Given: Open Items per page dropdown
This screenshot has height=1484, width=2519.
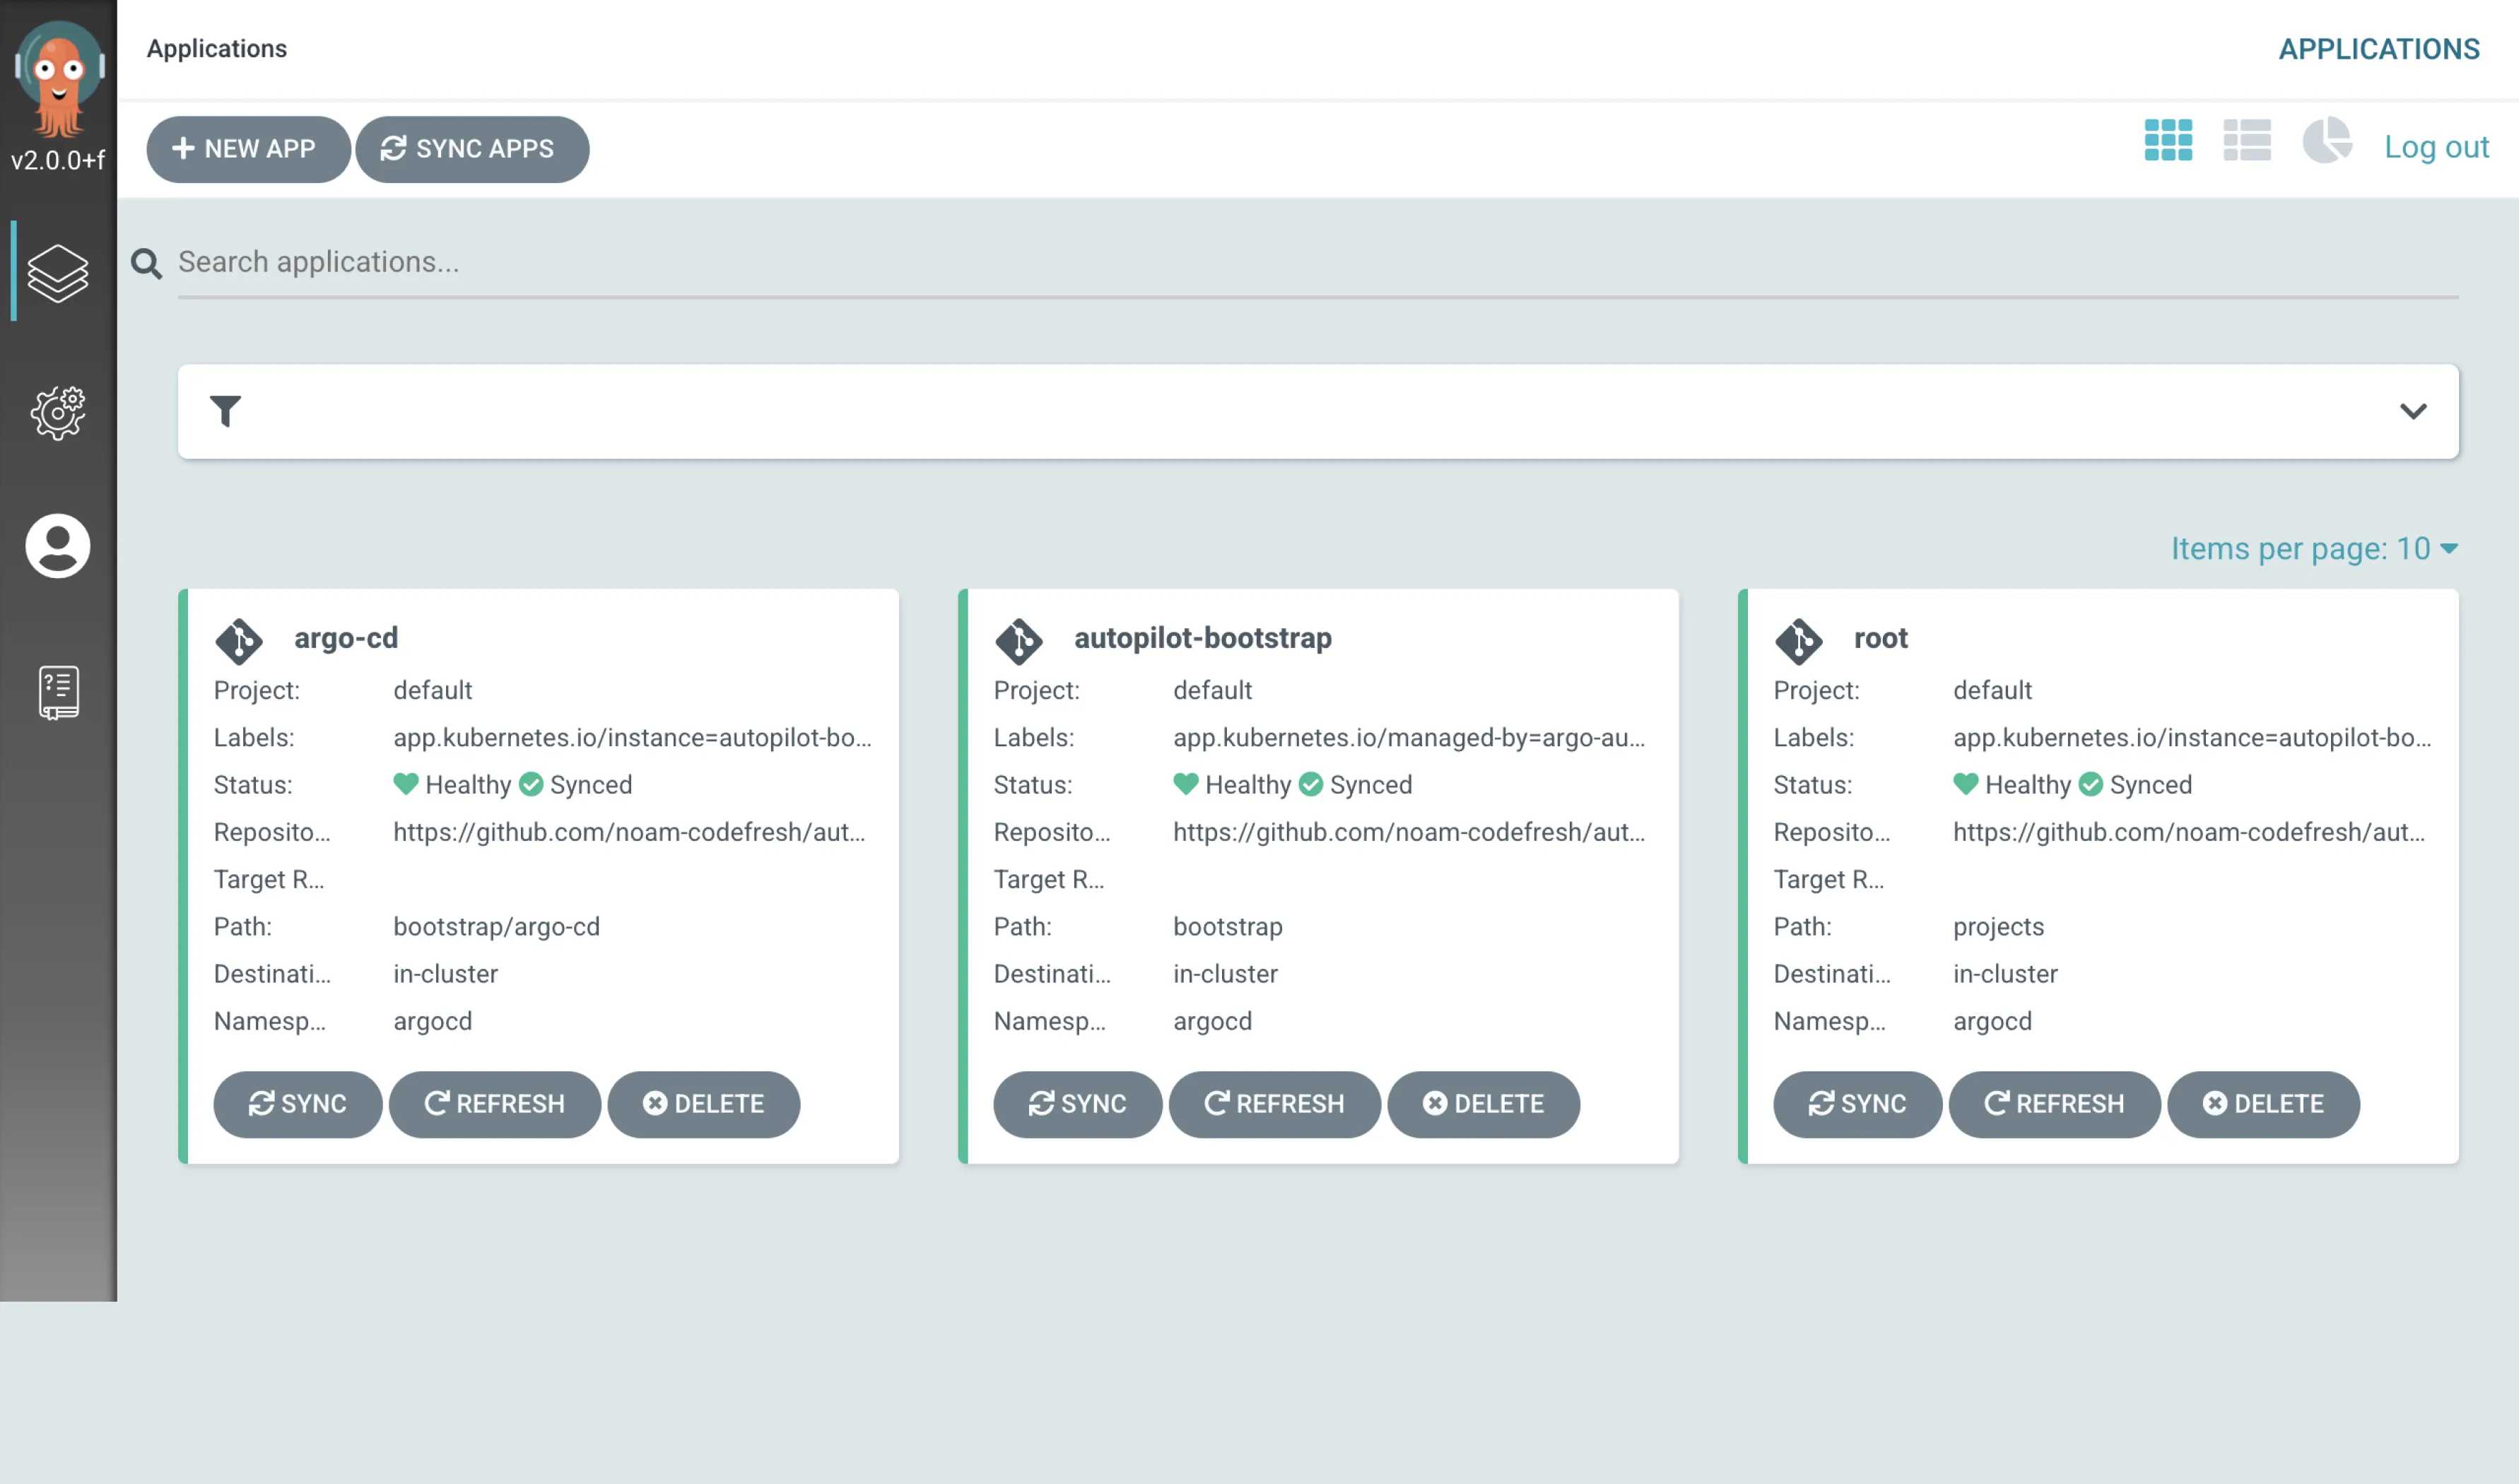Looking at the screenshot, I should 2313,548.
